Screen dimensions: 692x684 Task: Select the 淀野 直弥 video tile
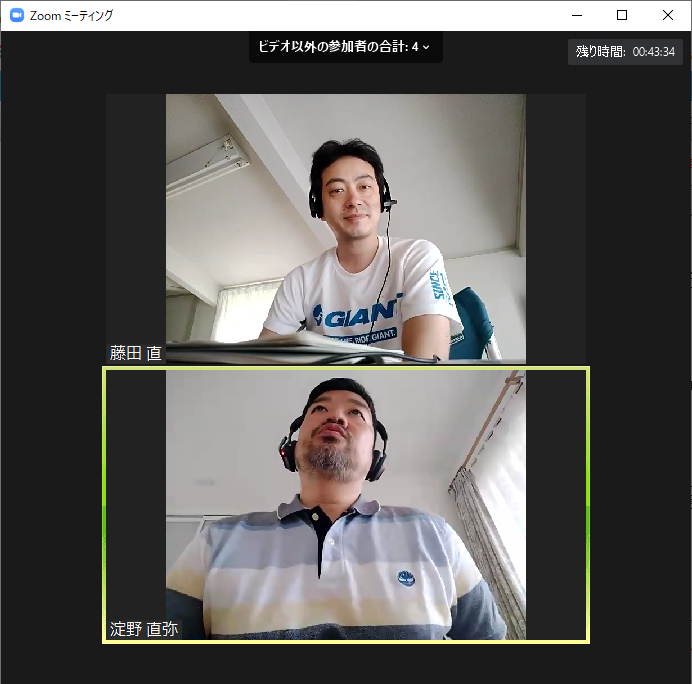pyautogui.click(x=346, y=504)
